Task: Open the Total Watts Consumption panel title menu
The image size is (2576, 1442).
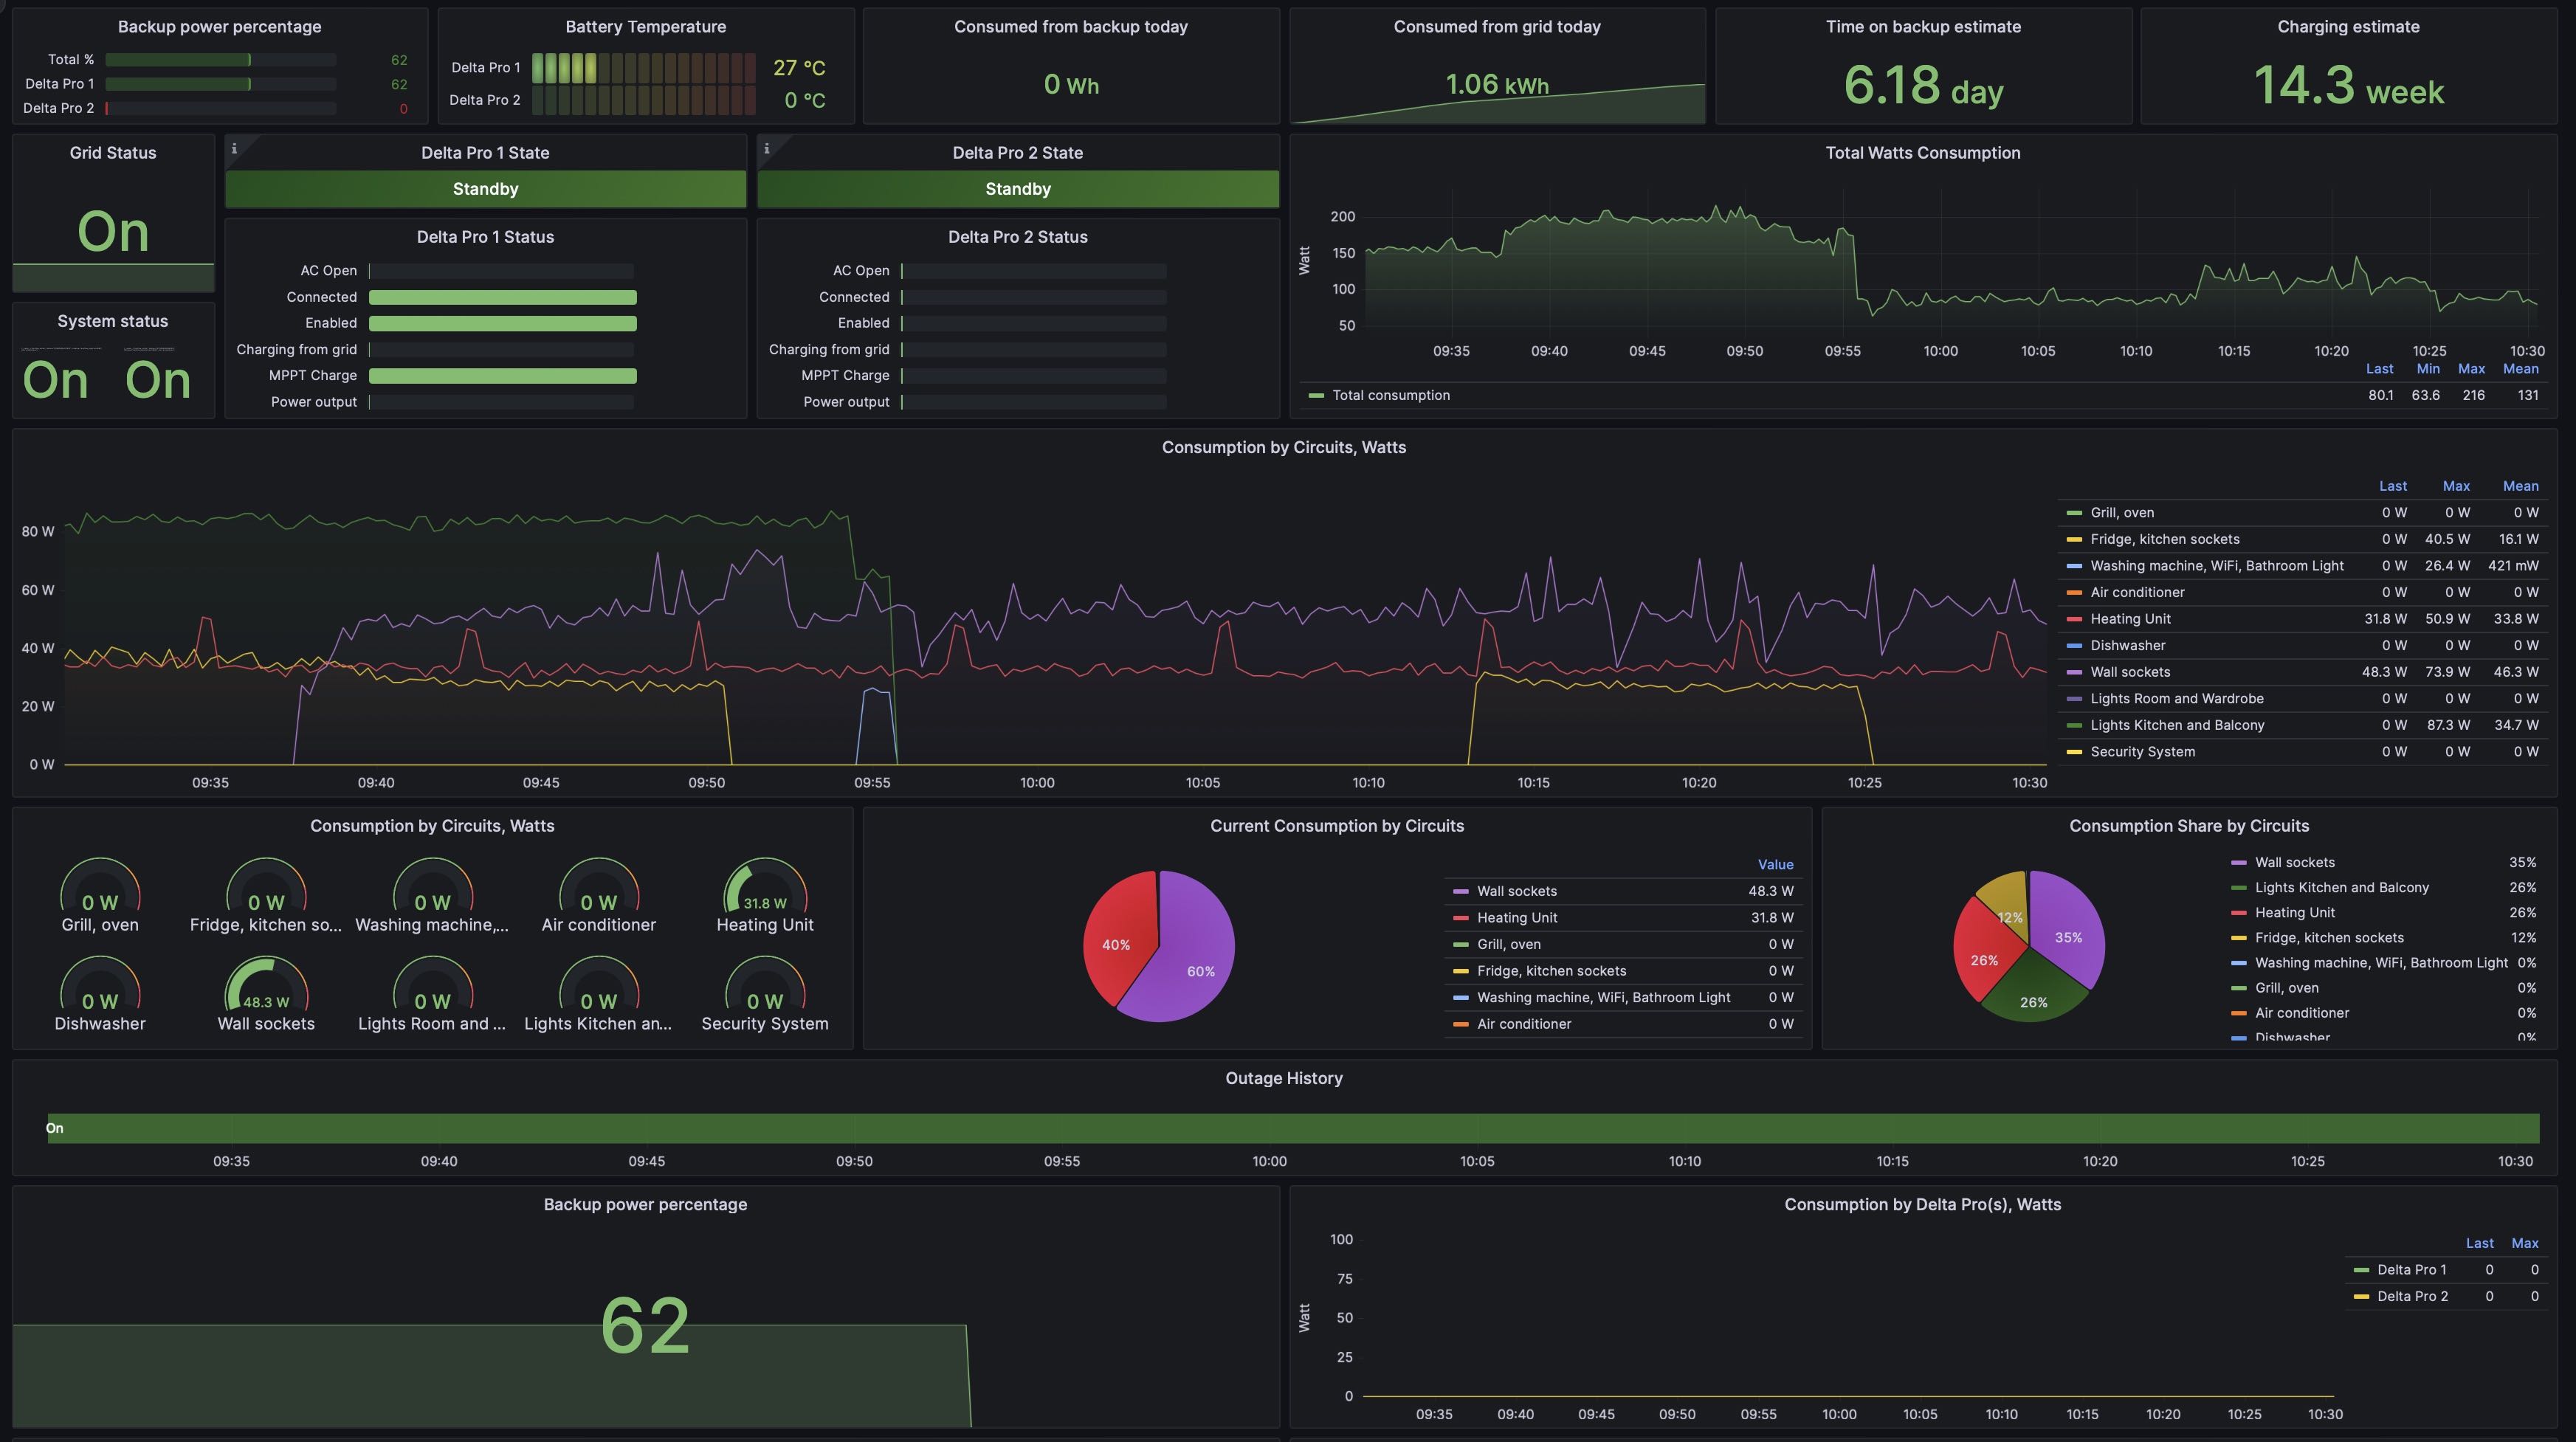Action: pos(1922,153)
